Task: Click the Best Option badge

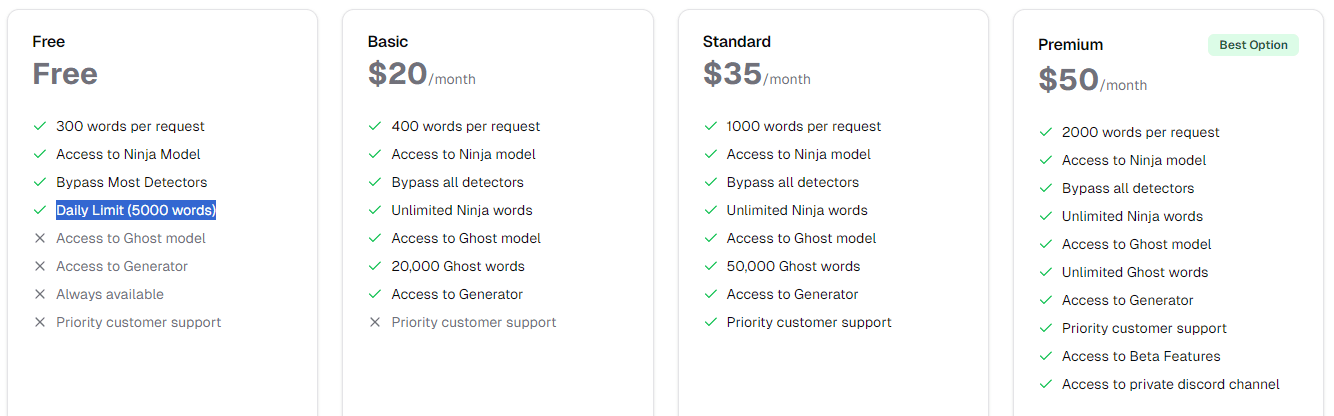Action: point(1253,45)
